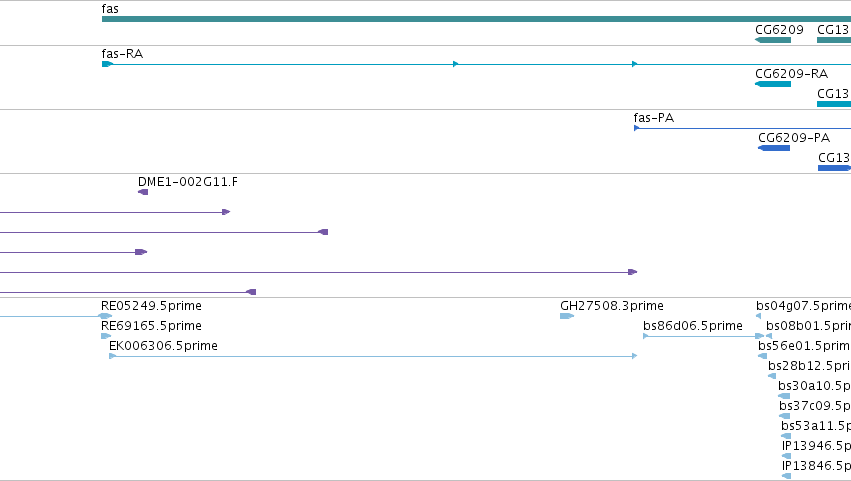Click the bs56e01.5prime EST glyph
851x481 pixels.
click(763, 356)
